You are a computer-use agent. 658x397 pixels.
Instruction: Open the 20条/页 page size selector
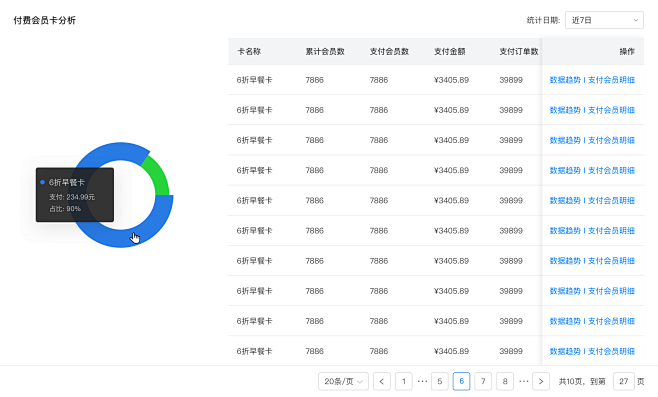point(343,381)
